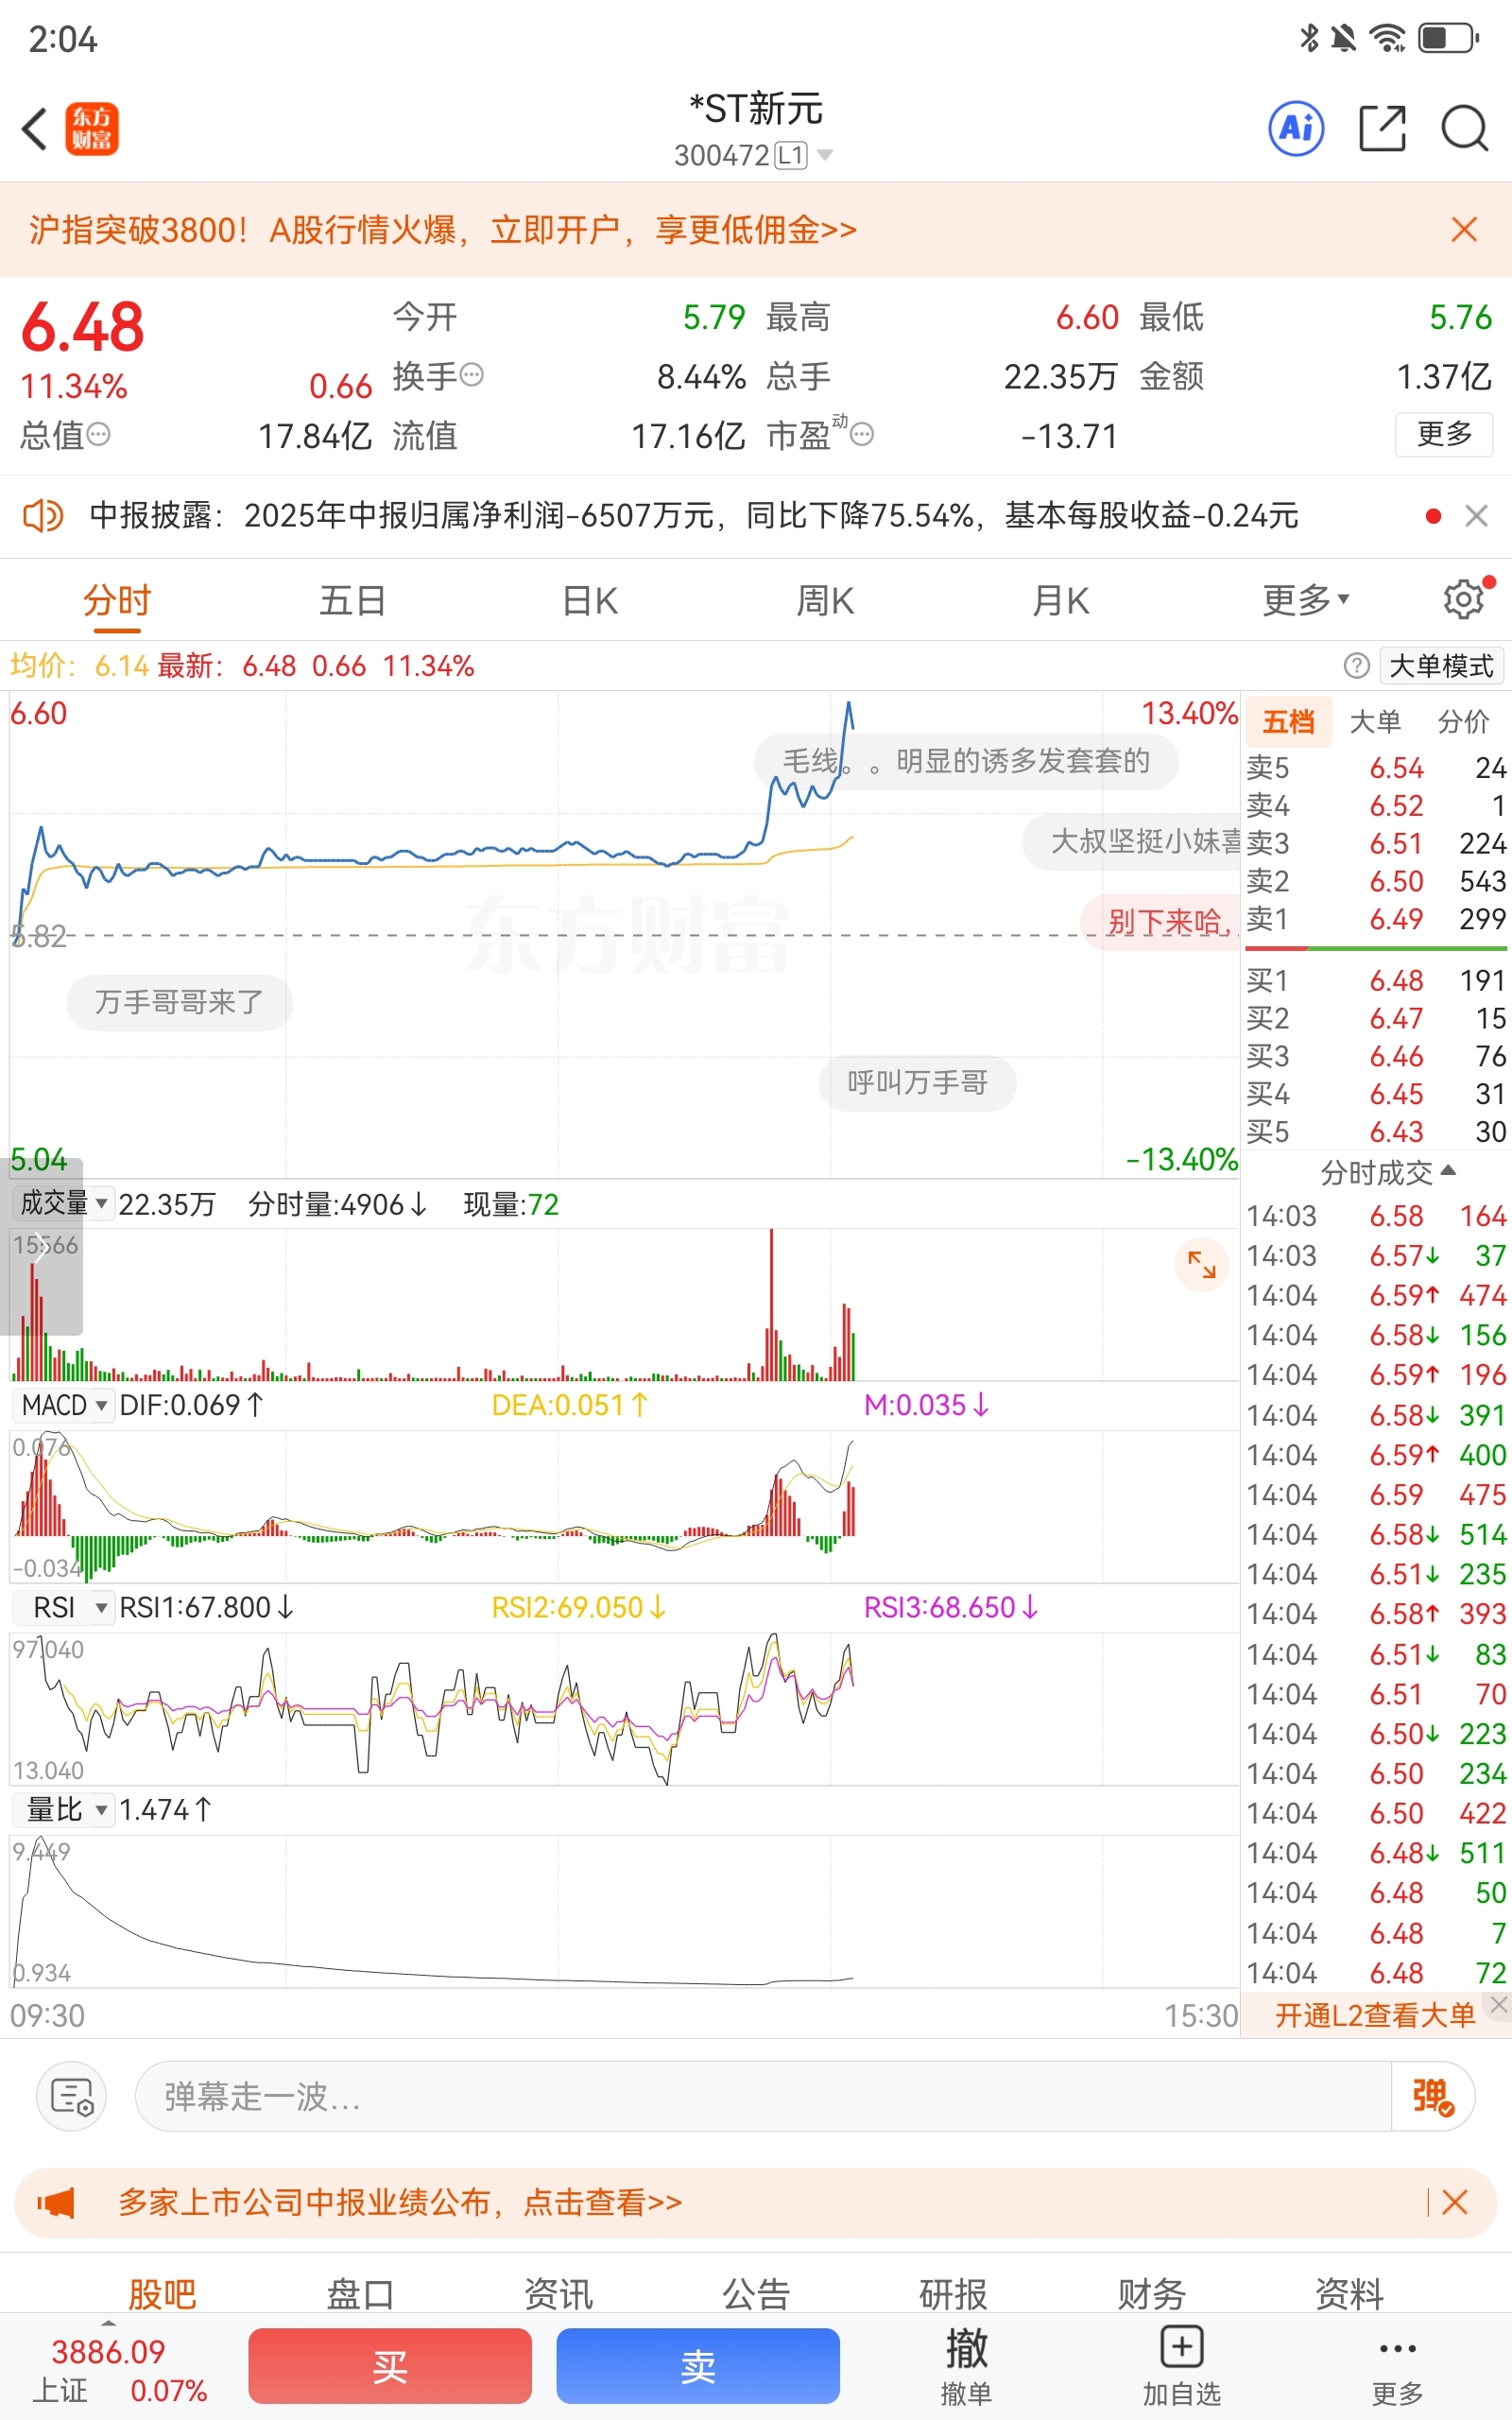Tap the 上证 index 3886.09 ticker

point(120,2370)
